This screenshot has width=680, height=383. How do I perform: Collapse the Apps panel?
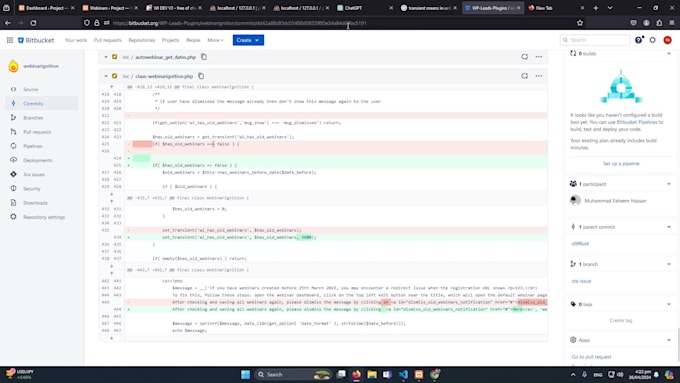point(668,340)
